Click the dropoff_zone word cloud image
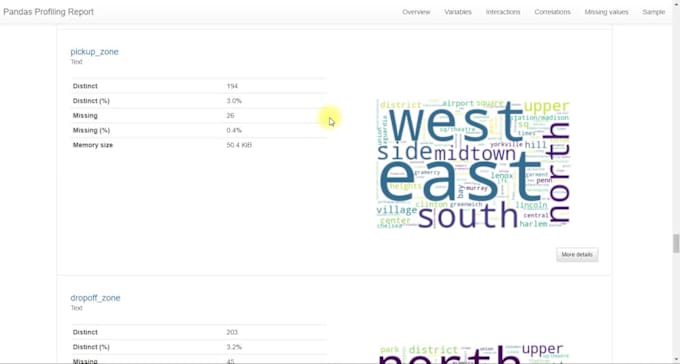 point(473,353)
